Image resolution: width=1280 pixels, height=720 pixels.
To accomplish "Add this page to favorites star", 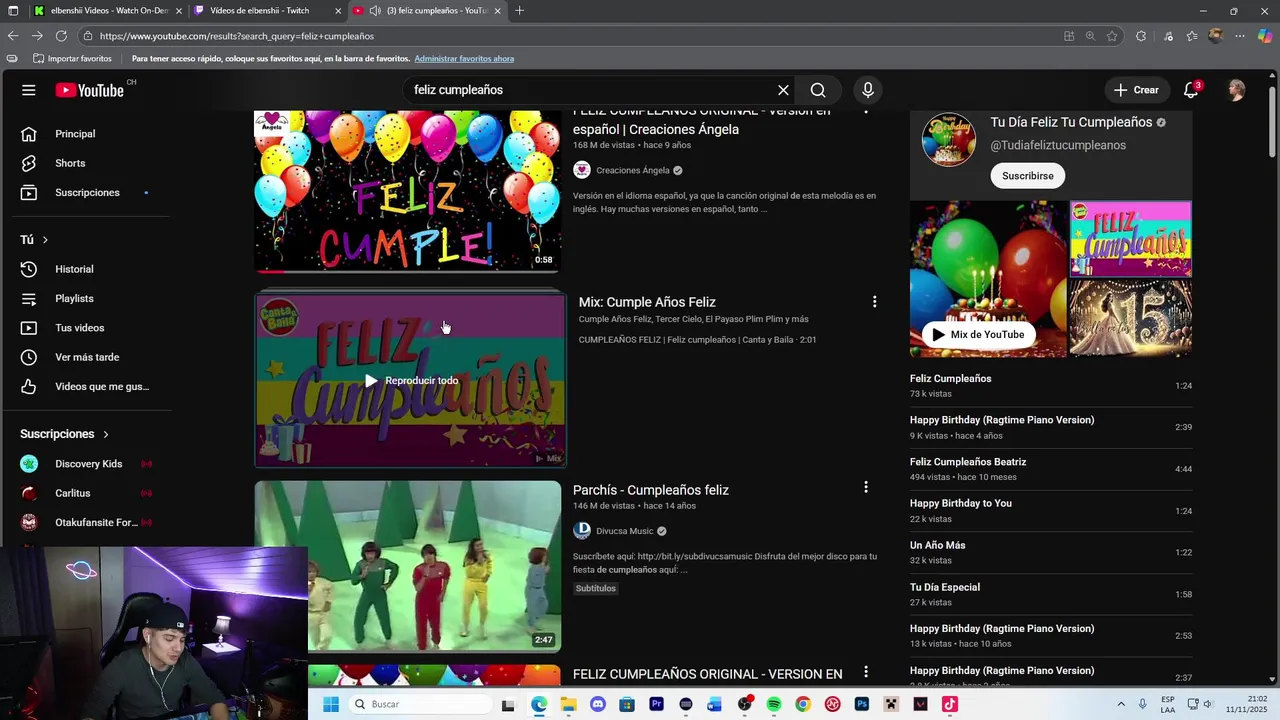I will point(1112,36).
